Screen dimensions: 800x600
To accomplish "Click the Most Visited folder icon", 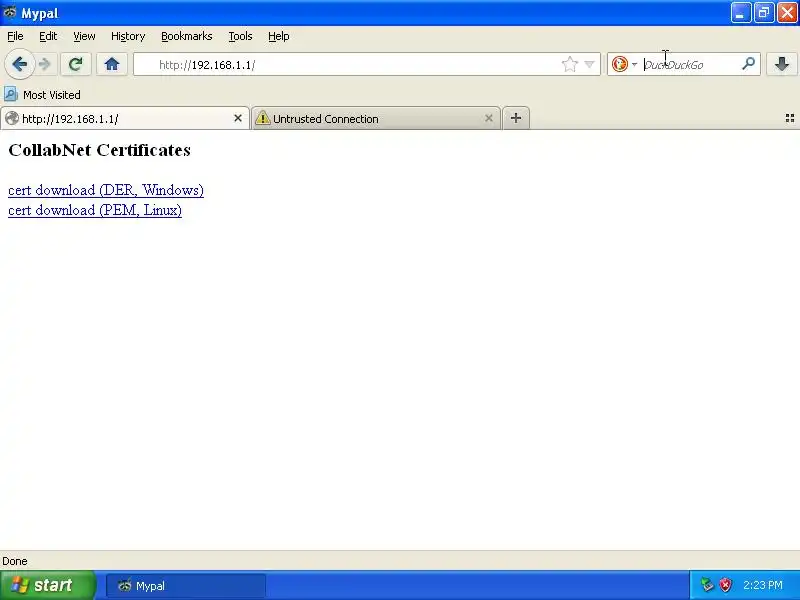I will (x=11, y=94).
